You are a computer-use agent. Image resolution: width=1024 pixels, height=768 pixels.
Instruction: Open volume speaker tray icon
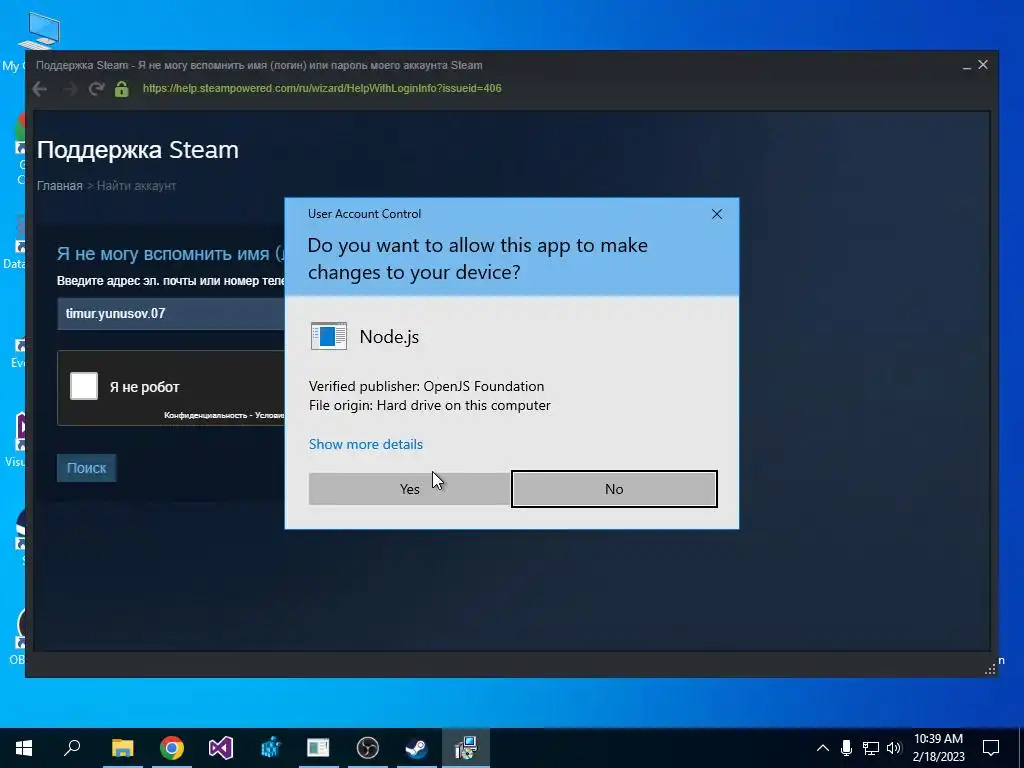tap(894, 748)
